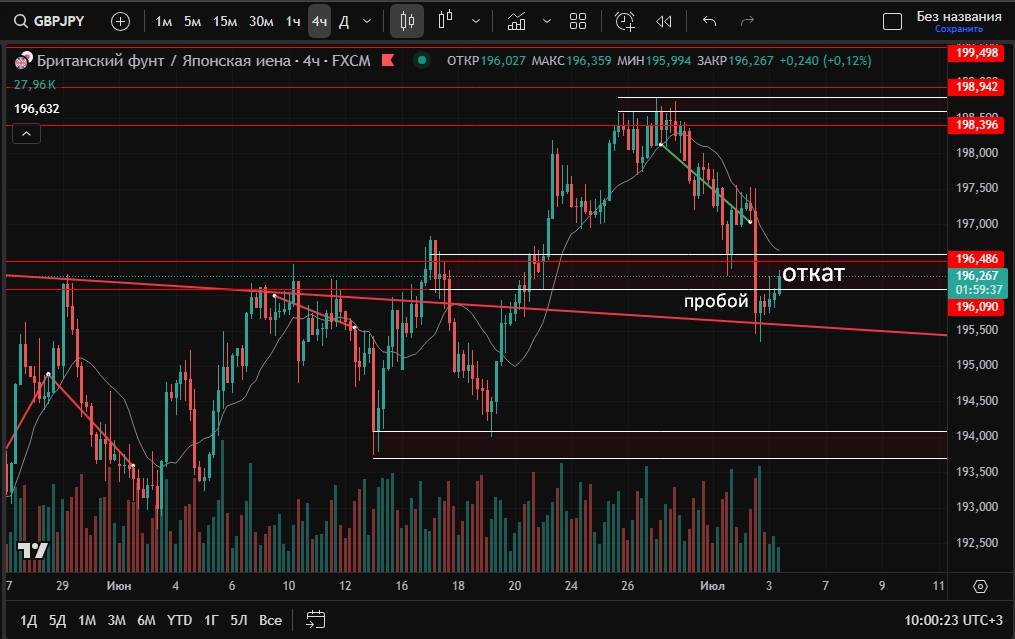1015x639 pixels.
Task: Click the Британский фунт / Японская иена title
Action: pyautogui.click(x=165, y=60)
